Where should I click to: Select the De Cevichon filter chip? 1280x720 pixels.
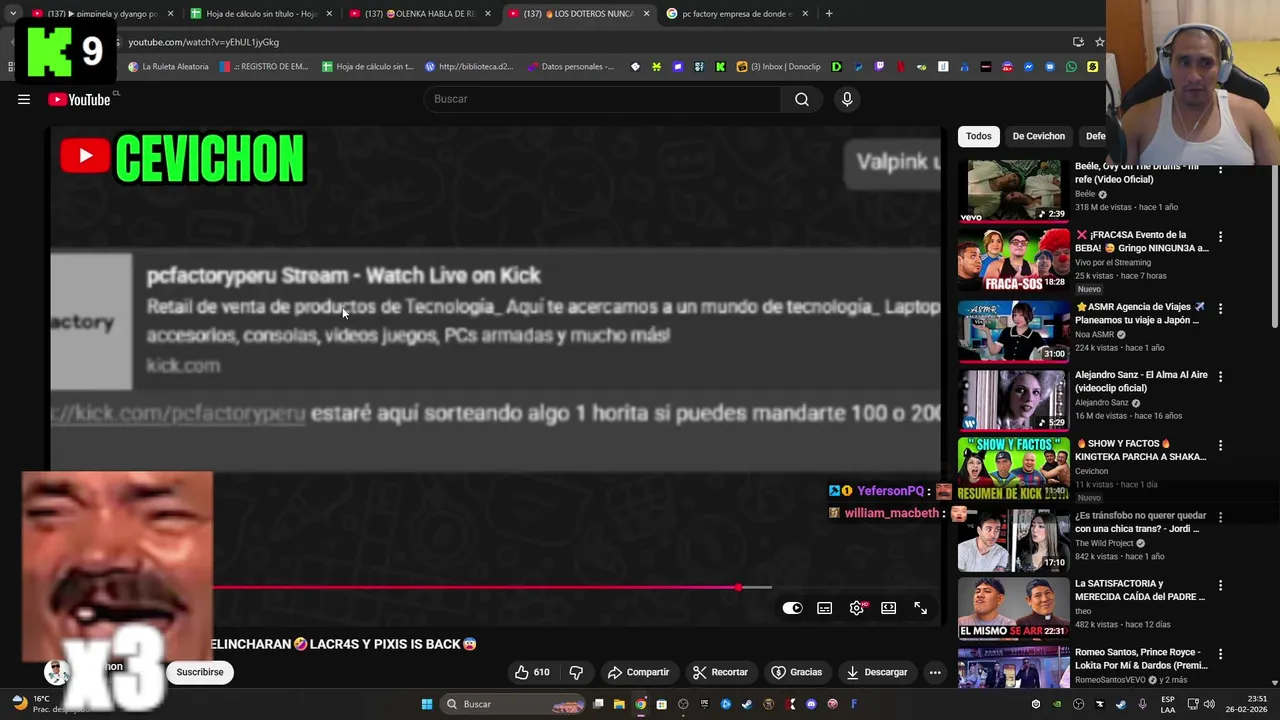click(1038, 136)
